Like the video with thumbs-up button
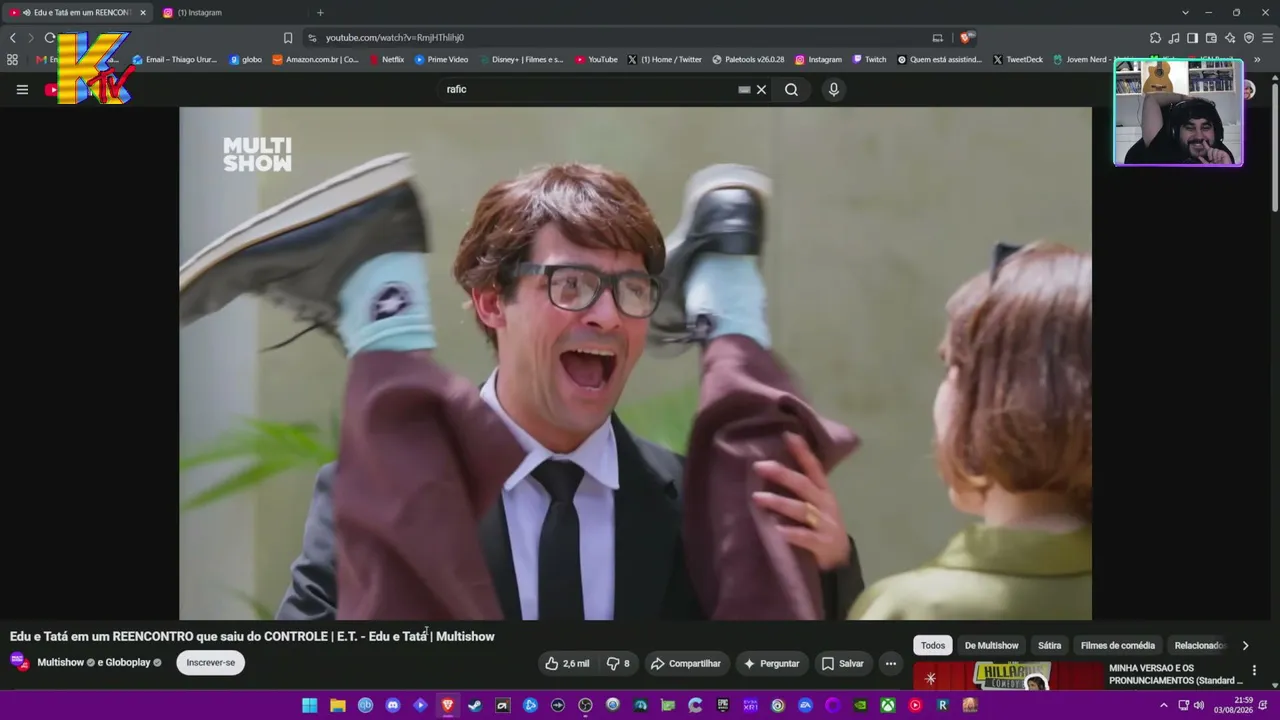This screenshot has height=720, width=1280. click(567, 663)
